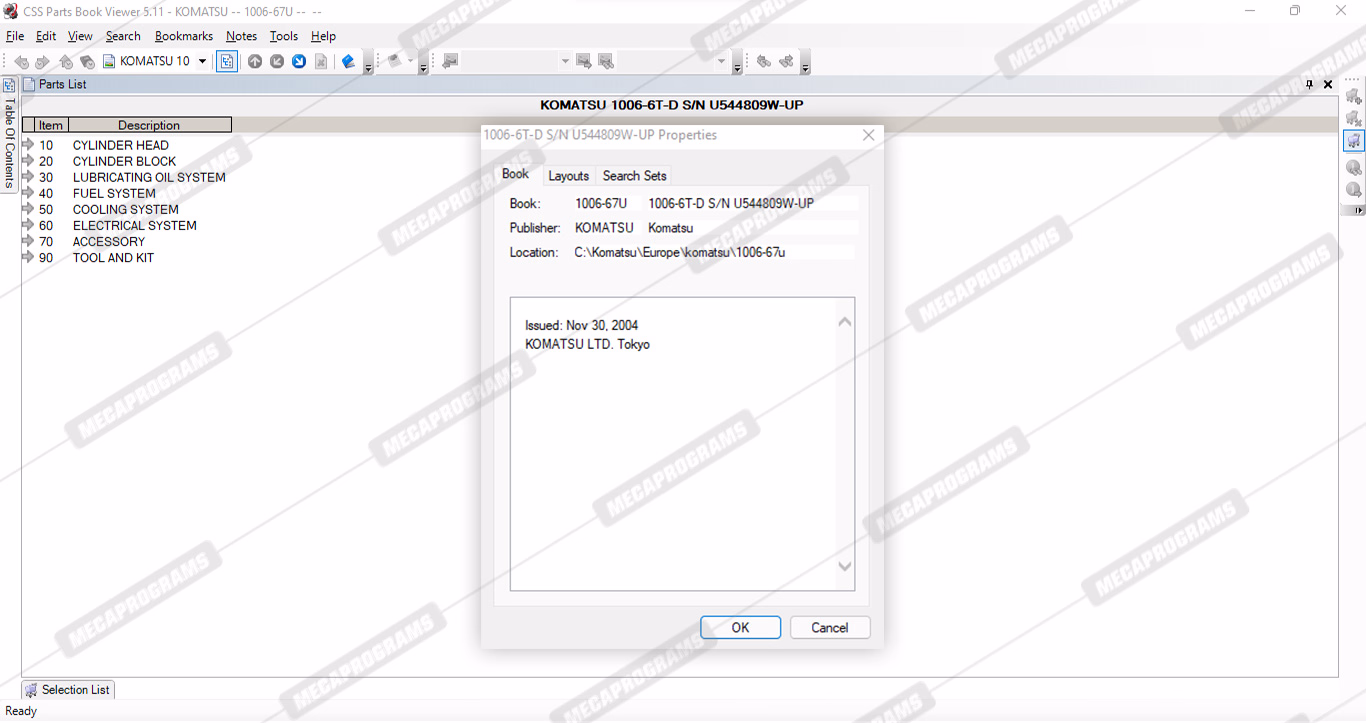Image resolution: width=1366 pixels, height=723 pixels.
Task: Click the blue next-page arrow icon
Action: (299, 62)
